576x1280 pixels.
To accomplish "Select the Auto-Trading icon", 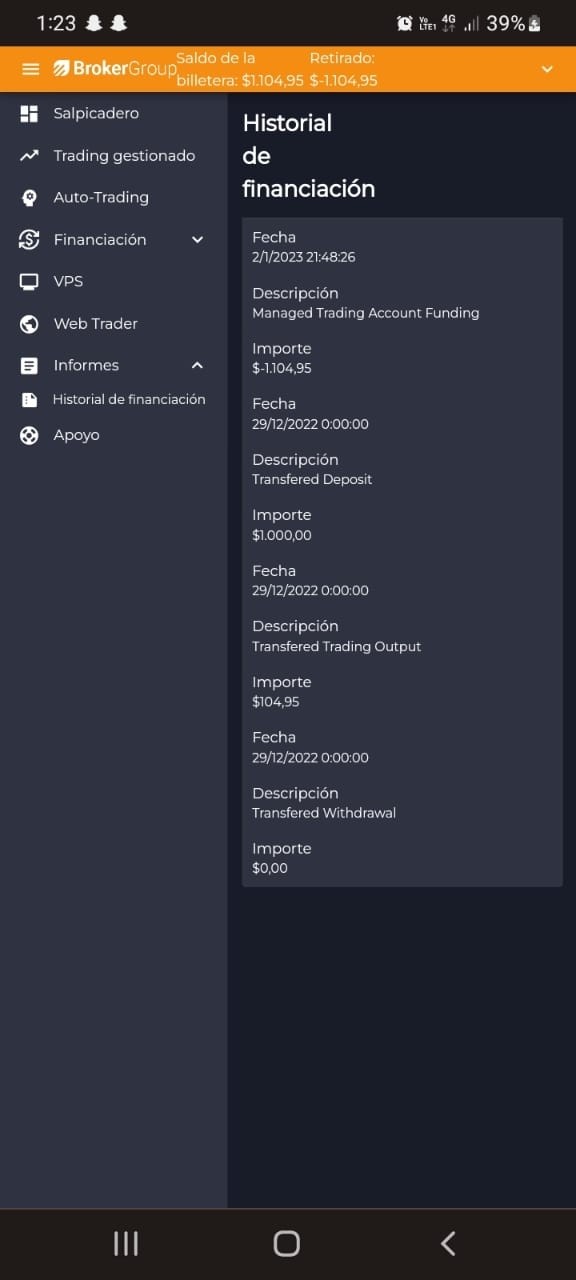I will (x=29, y=198).
